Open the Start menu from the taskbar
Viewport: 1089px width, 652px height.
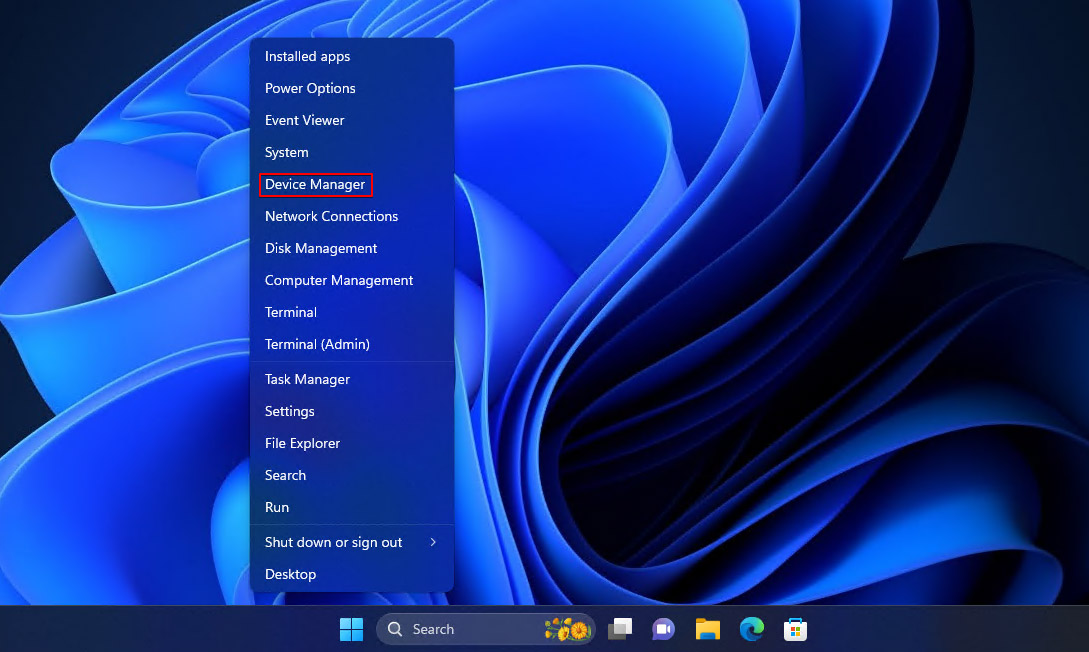tap(351, 629)
